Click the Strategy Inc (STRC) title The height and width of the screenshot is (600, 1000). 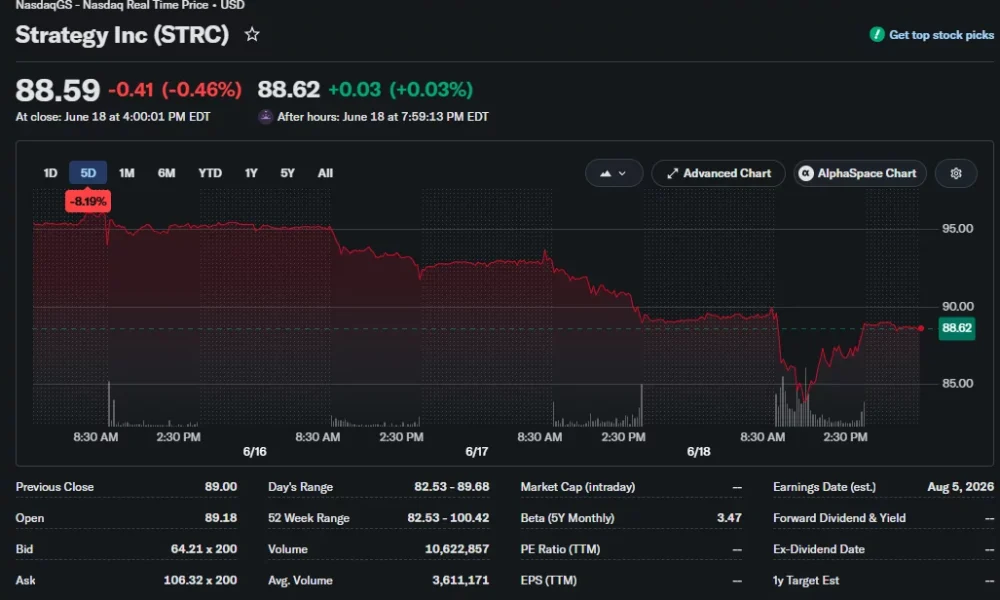tap(122, 34)
